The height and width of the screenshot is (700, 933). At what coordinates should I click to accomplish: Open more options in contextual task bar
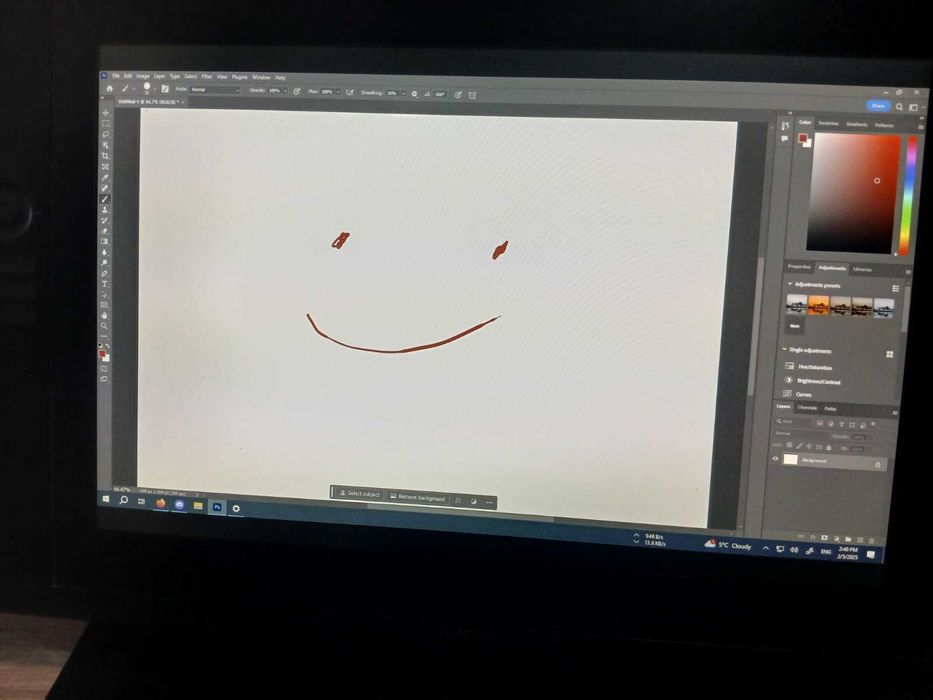pos(489,503)
